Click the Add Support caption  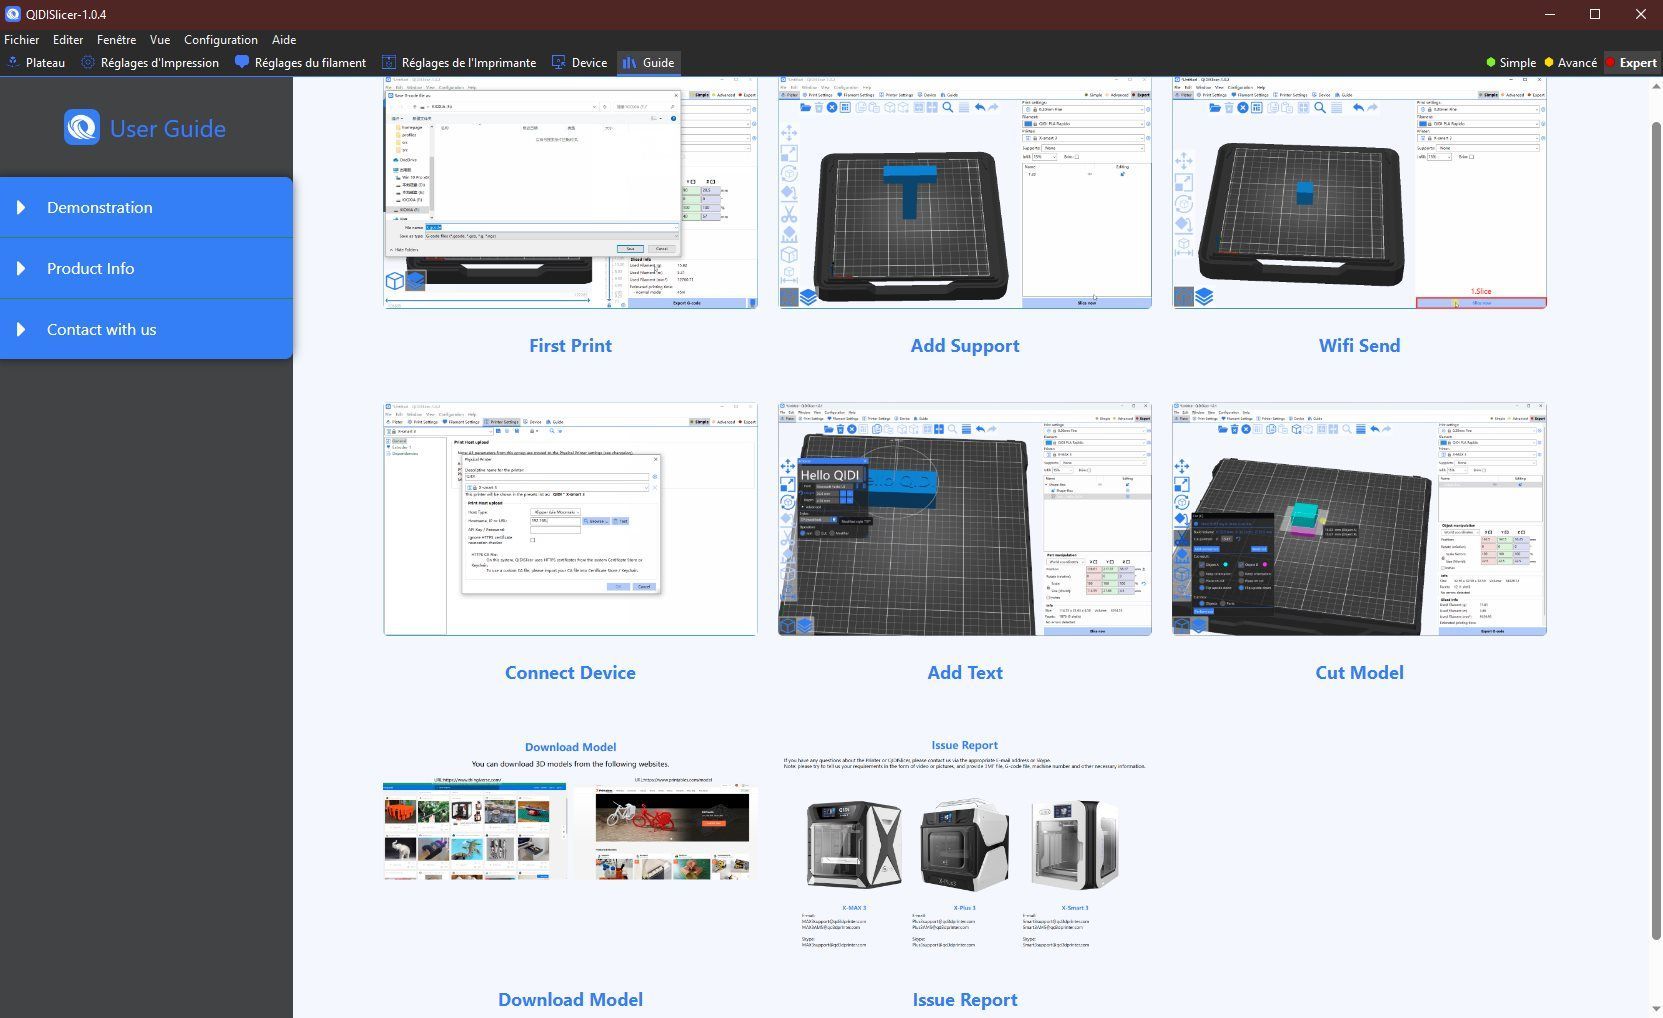[965, 345]
